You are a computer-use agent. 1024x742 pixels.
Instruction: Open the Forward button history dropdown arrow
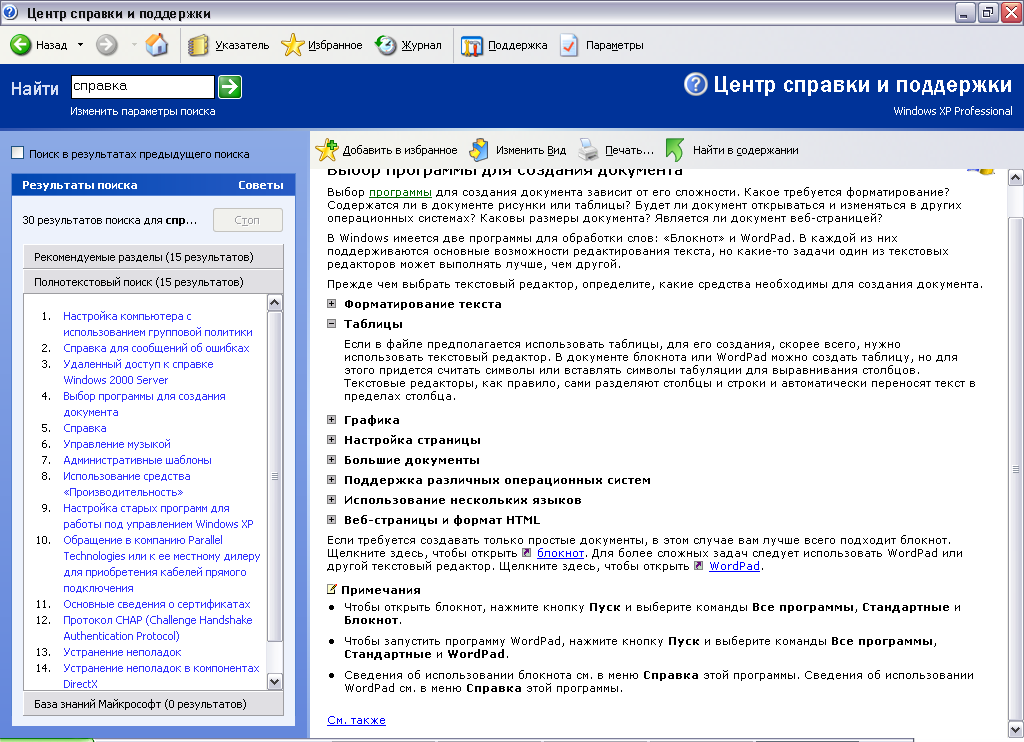(x=134, y=45)
